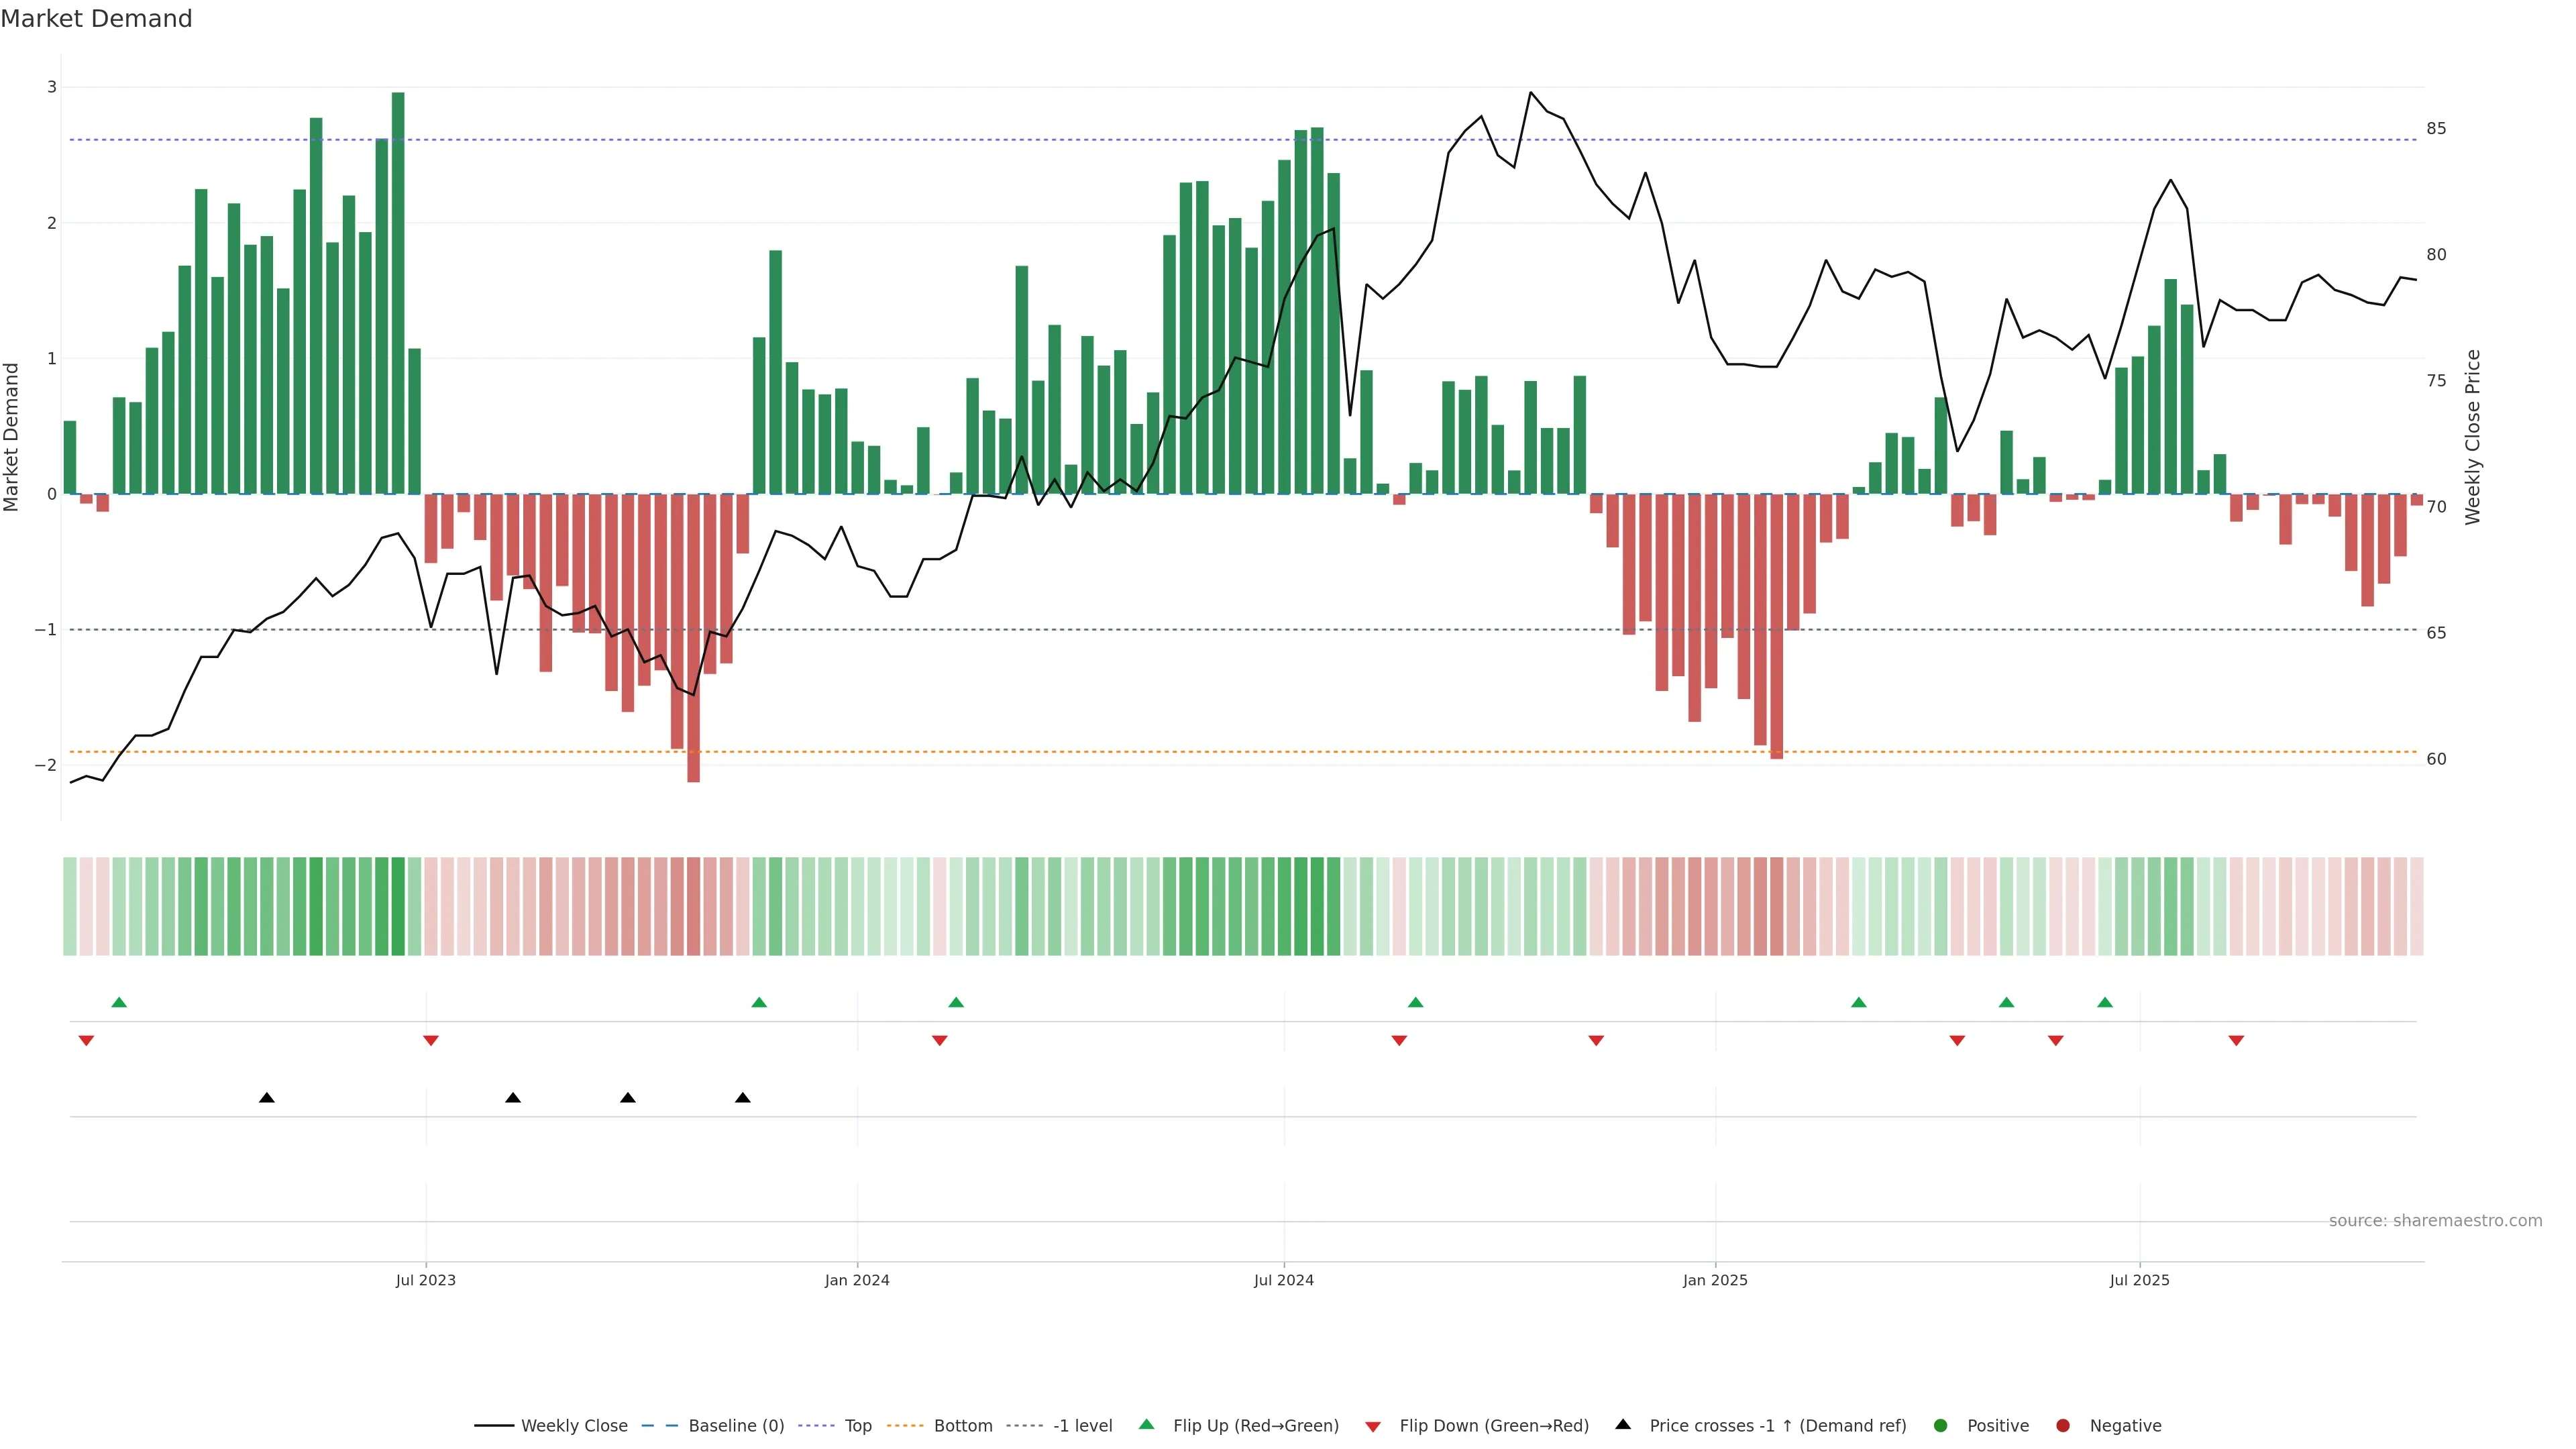Click the first red Flip Down marker at chart start
The height and width of the screenshot is (1449, 2576).
(x=86, y=1041)
